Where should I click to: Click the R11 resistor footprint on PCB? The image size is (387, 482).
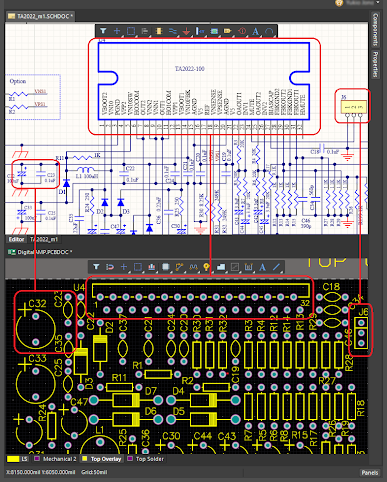[120, 387]
